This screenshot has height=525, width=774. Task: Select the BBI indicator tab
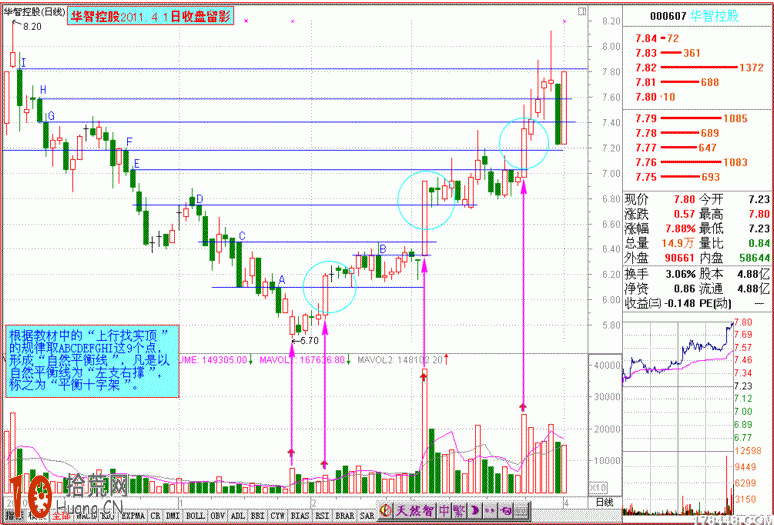(x=258, y=516)
